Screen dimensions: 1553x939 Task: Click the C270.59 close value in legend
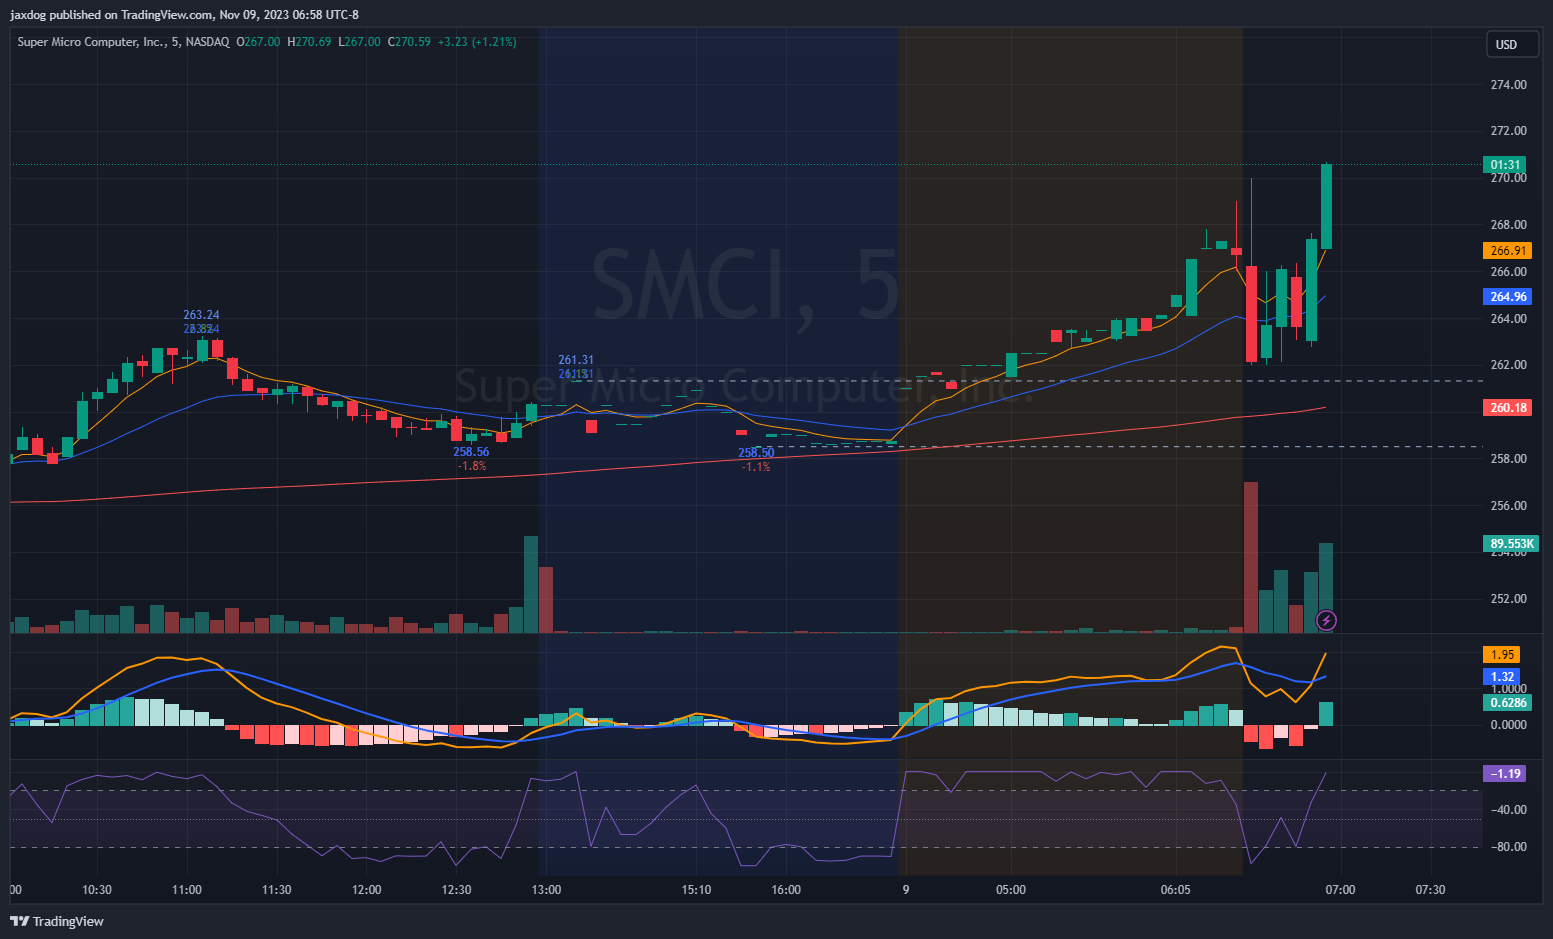tap(409, 42)
